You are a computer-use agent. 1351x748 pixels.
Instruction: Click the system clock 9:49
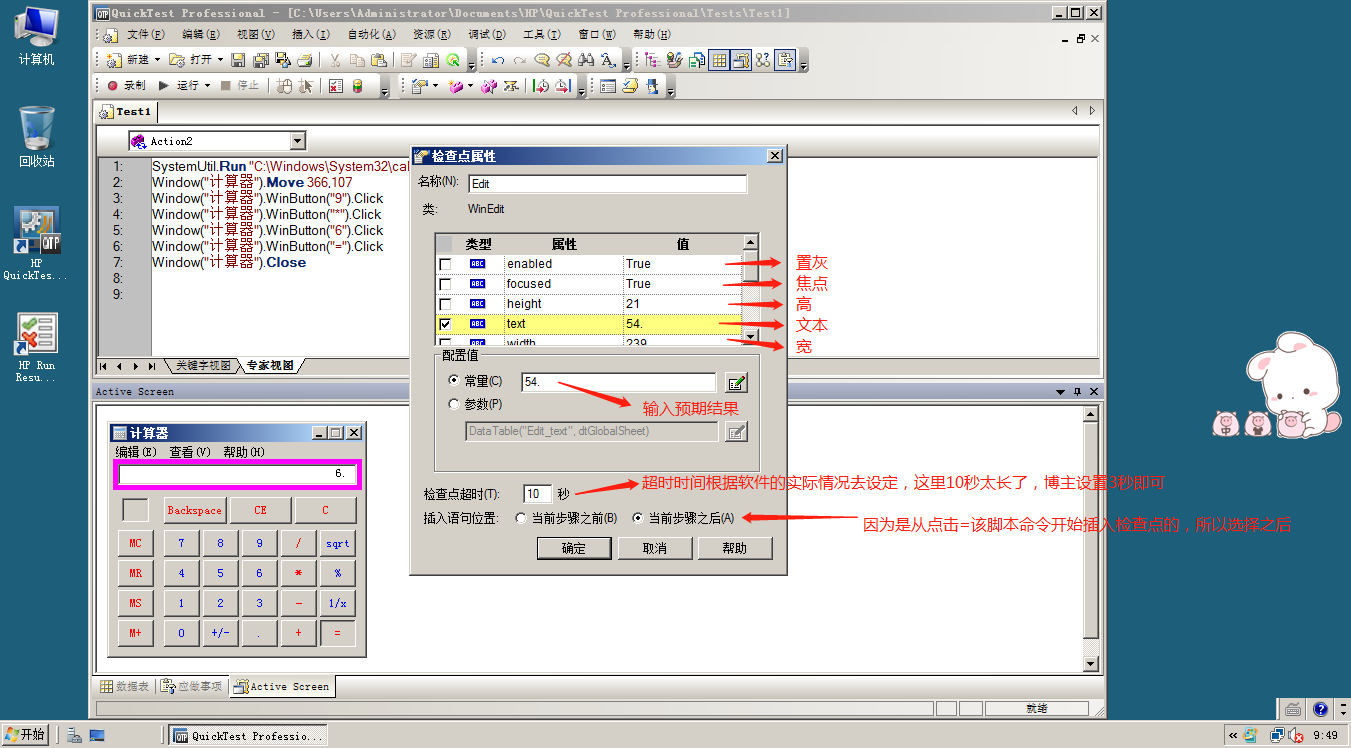(x=1325, y=735)
